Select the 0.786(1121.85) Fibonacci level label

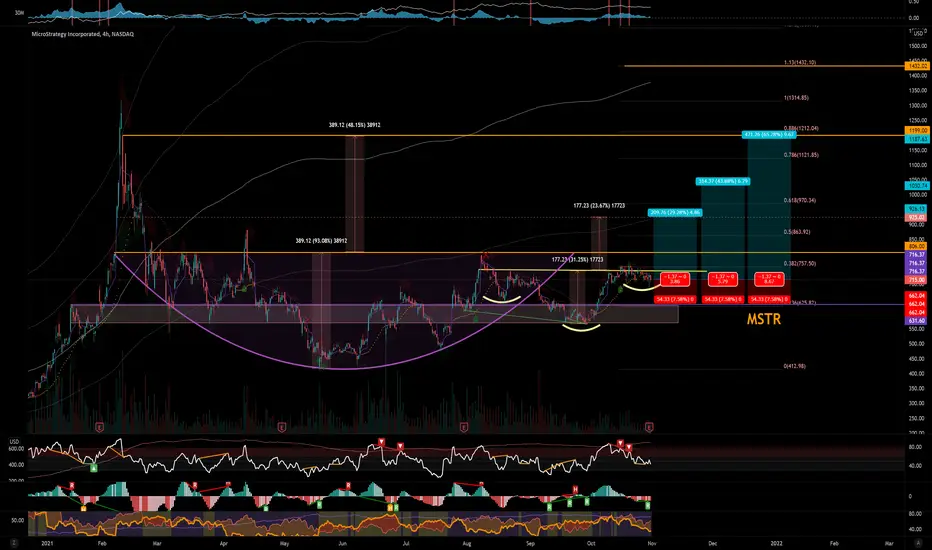pos(801,155)
